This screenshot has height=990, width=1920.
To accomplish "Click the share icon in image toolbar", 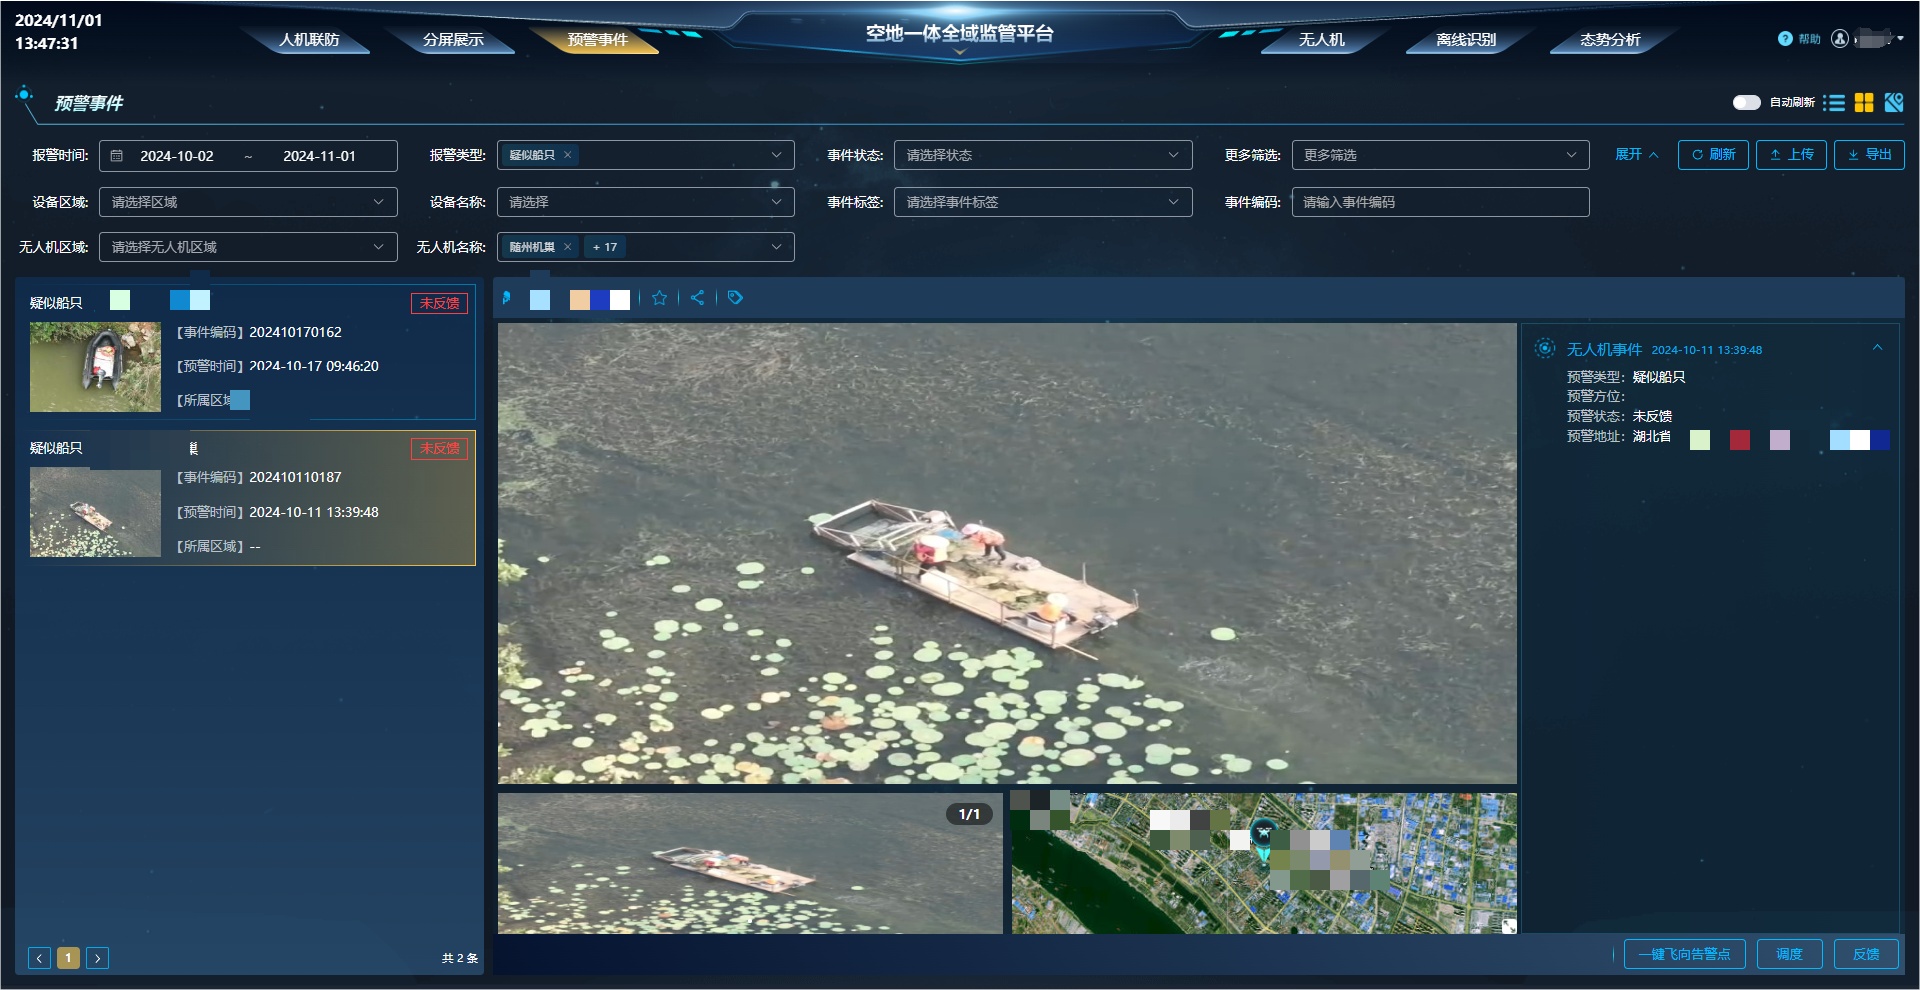I will (697, 298).
